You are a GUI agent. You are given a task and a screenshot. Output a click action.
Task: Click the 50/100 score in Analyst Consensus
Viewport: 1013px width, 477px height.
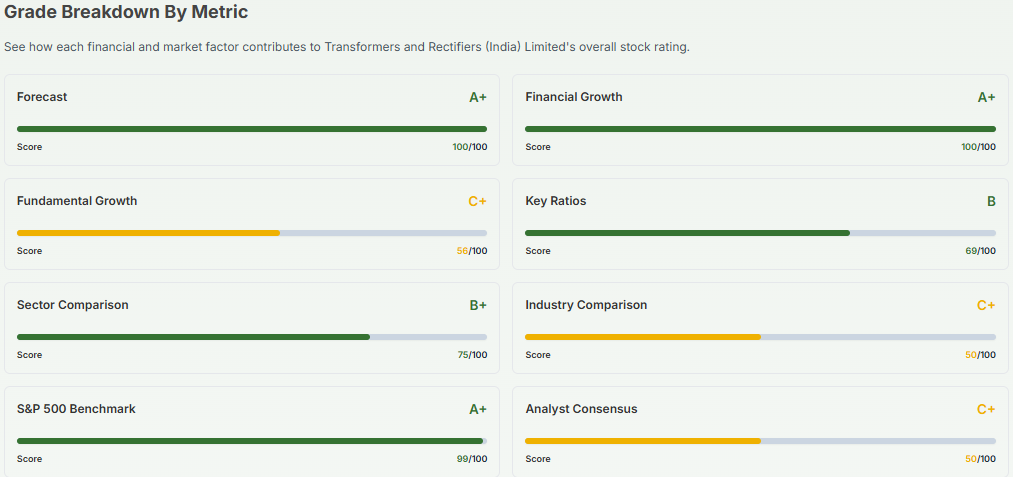(981, 459)
